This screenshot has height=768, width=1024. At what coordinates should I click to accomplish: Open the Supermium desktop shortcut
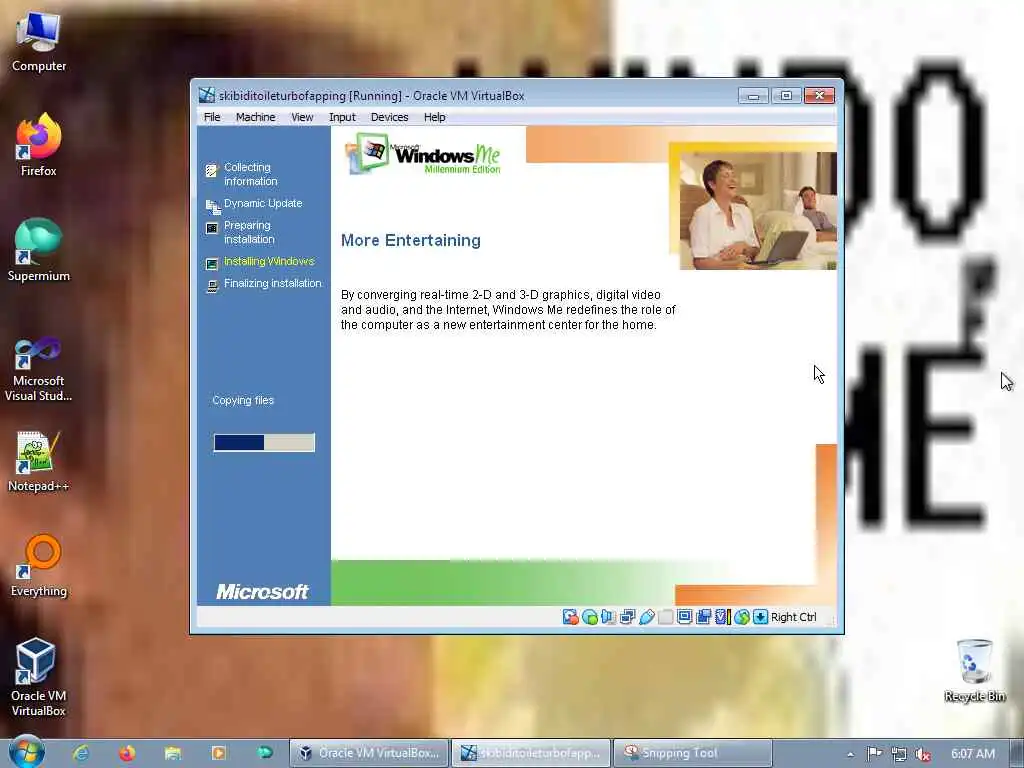(x=39, y=249)
